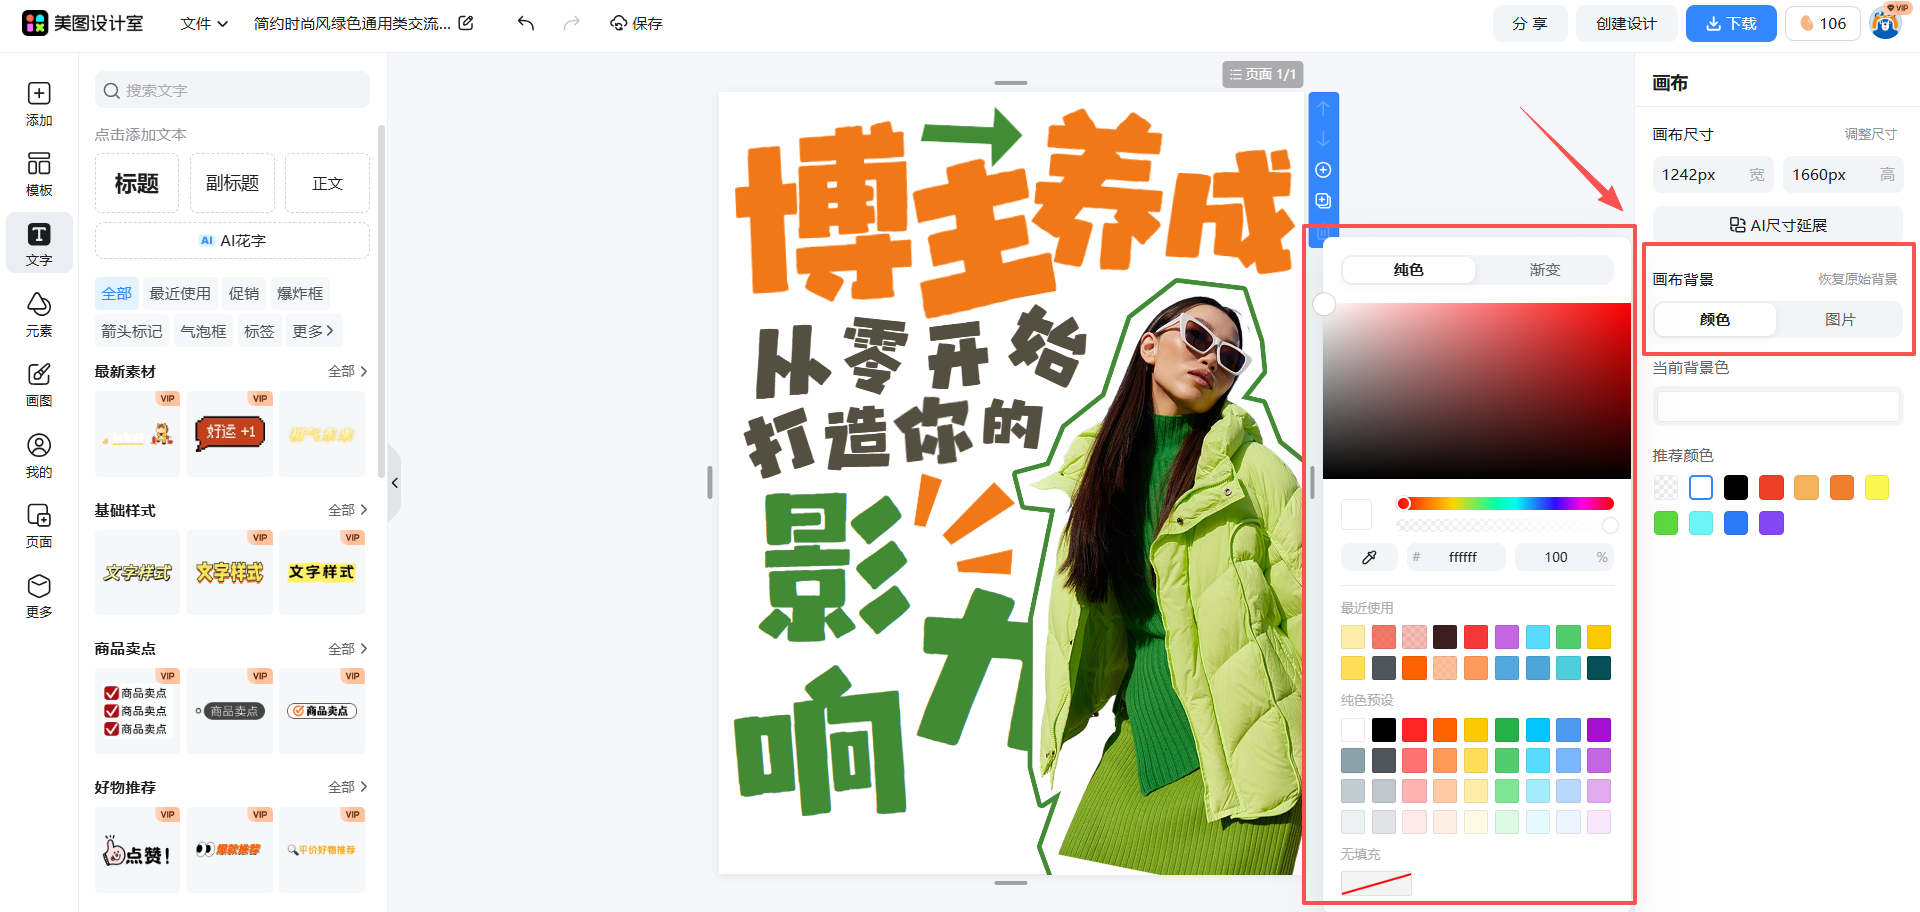Switch canvas background to 图片 mode

click(x=1839, y=320)
